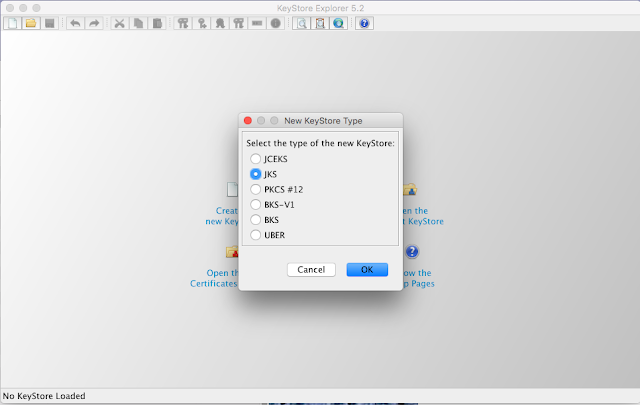
Task: Choose the PKCS #12 keystore type
Action: 256,189
